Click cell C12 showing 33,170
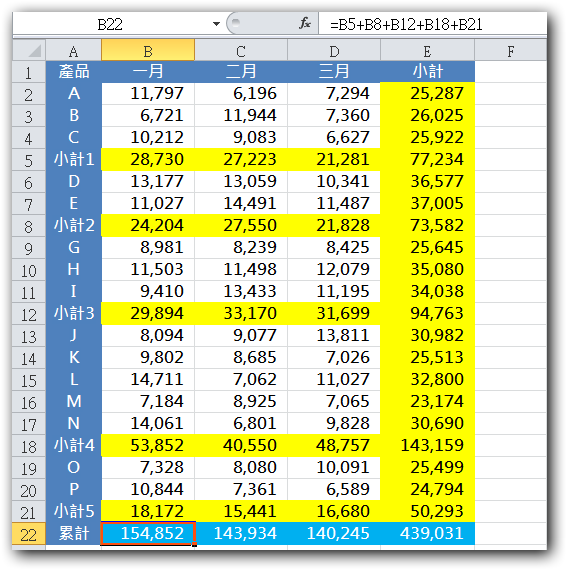The height and width of the screenshot is (570, 567). [x=241, y=313]
